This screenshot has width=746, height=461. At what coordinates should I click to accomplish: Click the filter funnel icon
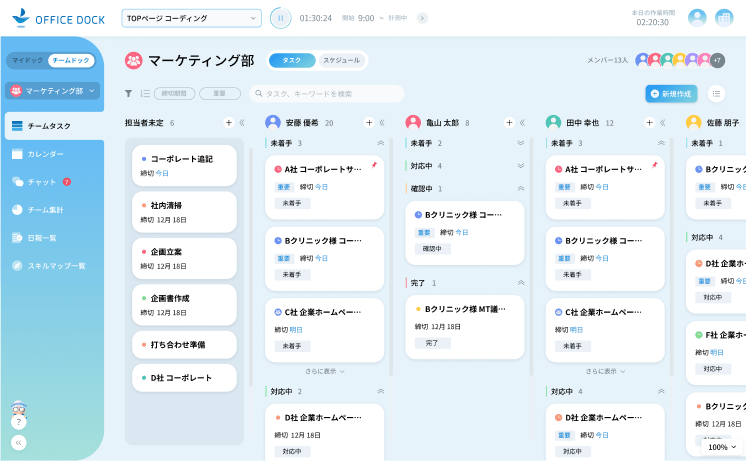click(x=128, y=94)
